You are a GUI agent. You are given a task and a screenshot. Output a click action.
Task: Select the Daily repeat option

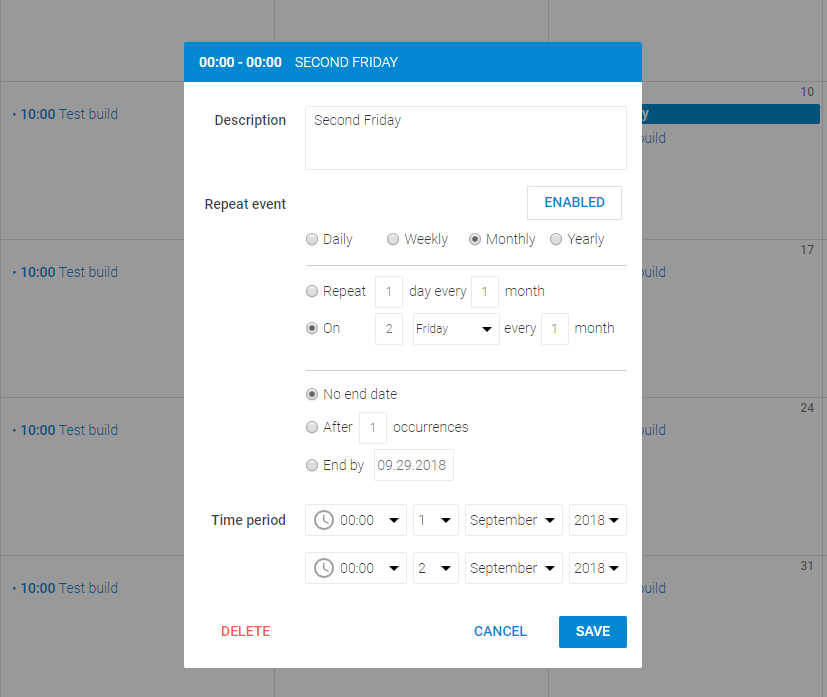tap(312, 240)
